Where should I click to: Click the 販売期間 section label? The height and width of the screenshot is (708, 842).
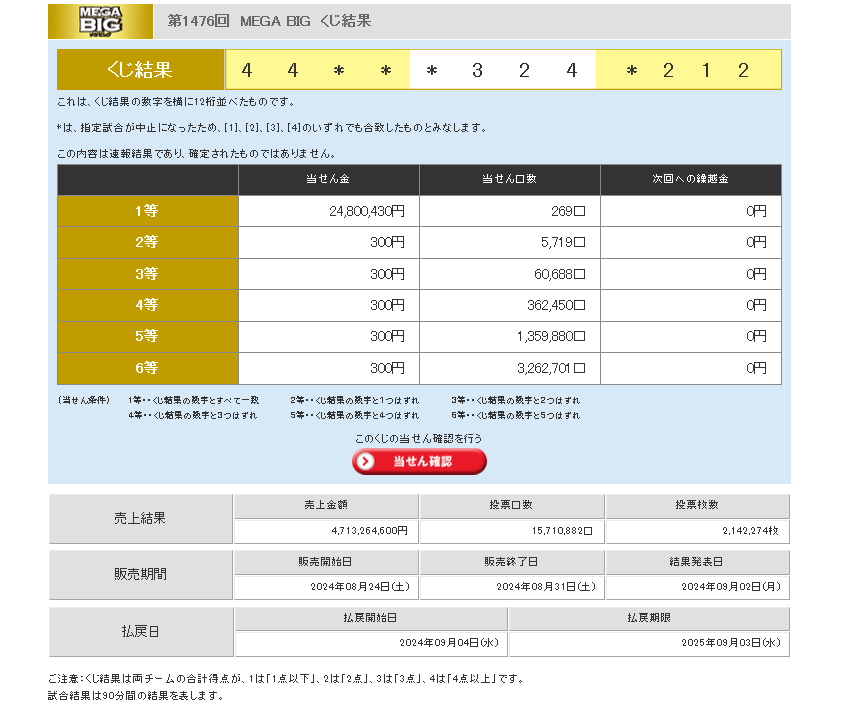click(x=140, y=574)
